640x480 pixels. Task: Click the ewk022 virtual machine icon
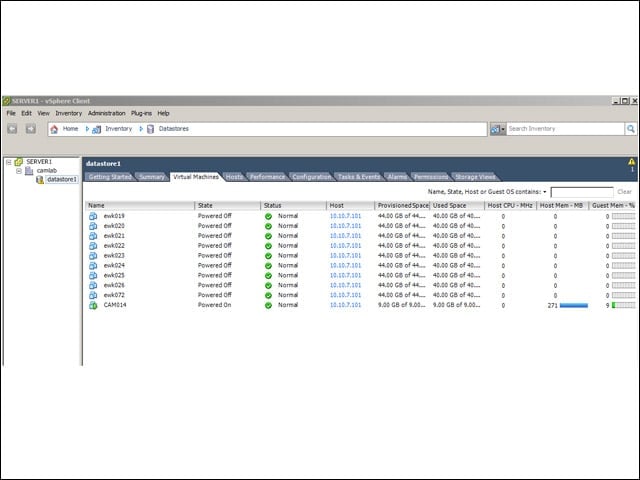93,246
